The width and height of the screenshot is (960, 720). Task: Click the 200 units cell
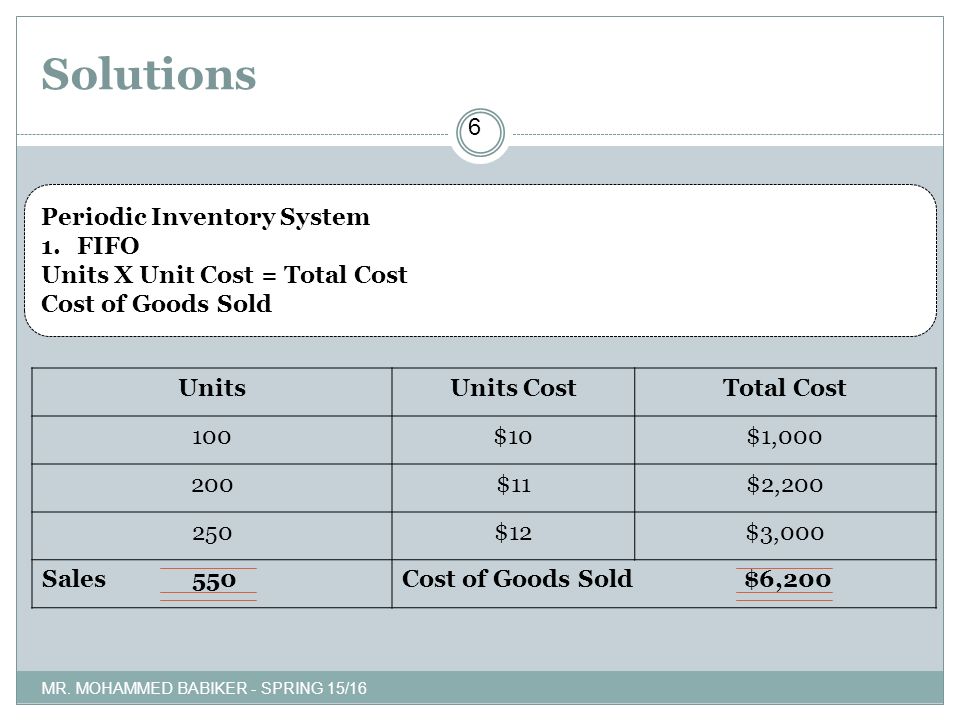pyautogui.click(x=212, y=487)
